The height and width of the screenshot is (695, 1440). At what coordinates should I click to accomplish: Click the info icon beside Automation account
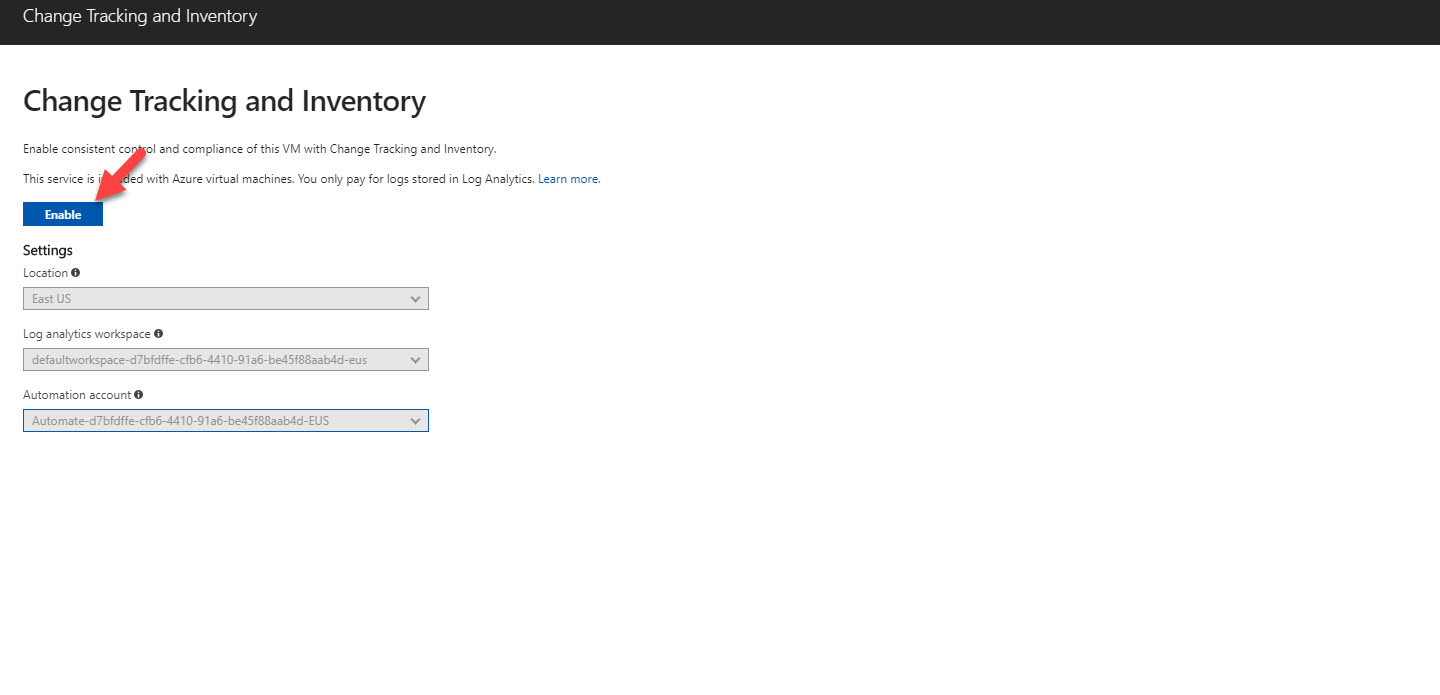(138, 394)
